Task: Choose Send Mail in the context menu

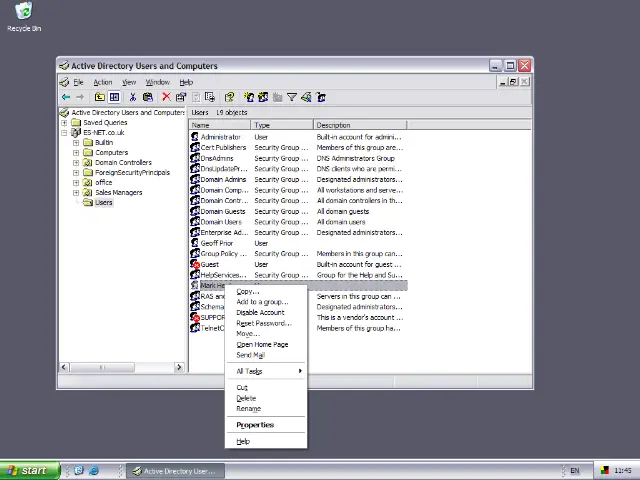Action: [266, 355]
